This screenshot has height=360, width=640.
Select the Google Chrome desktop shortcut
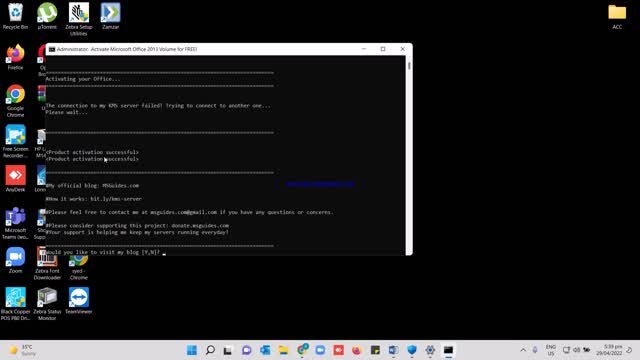16,101
